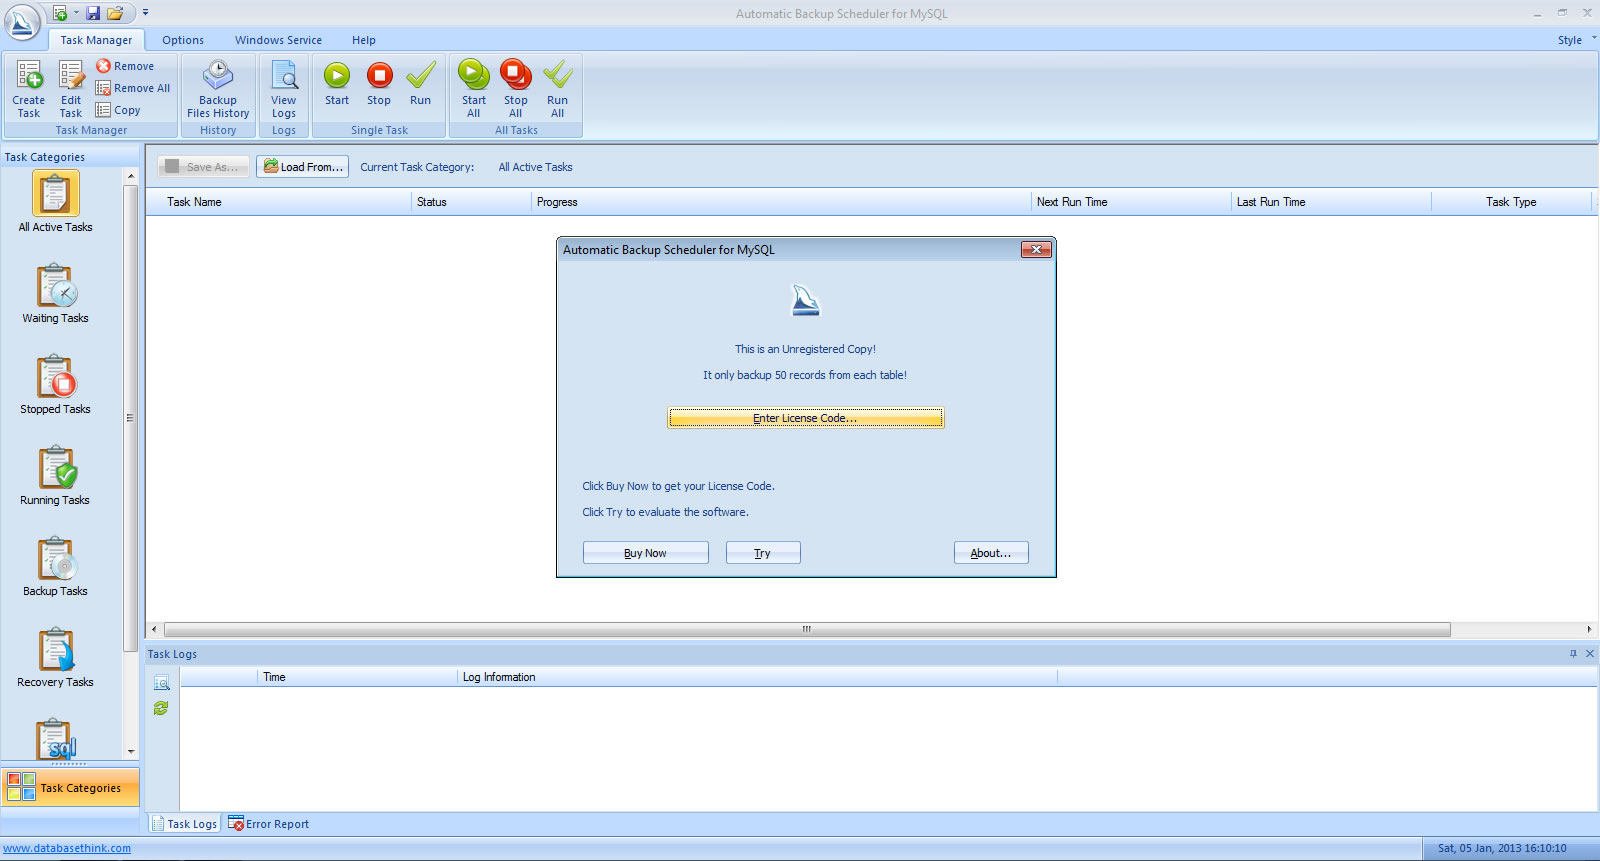Click the SQL tasks category icon
This screenshot has width=1600, height=861.
click(x=56, y=739)
